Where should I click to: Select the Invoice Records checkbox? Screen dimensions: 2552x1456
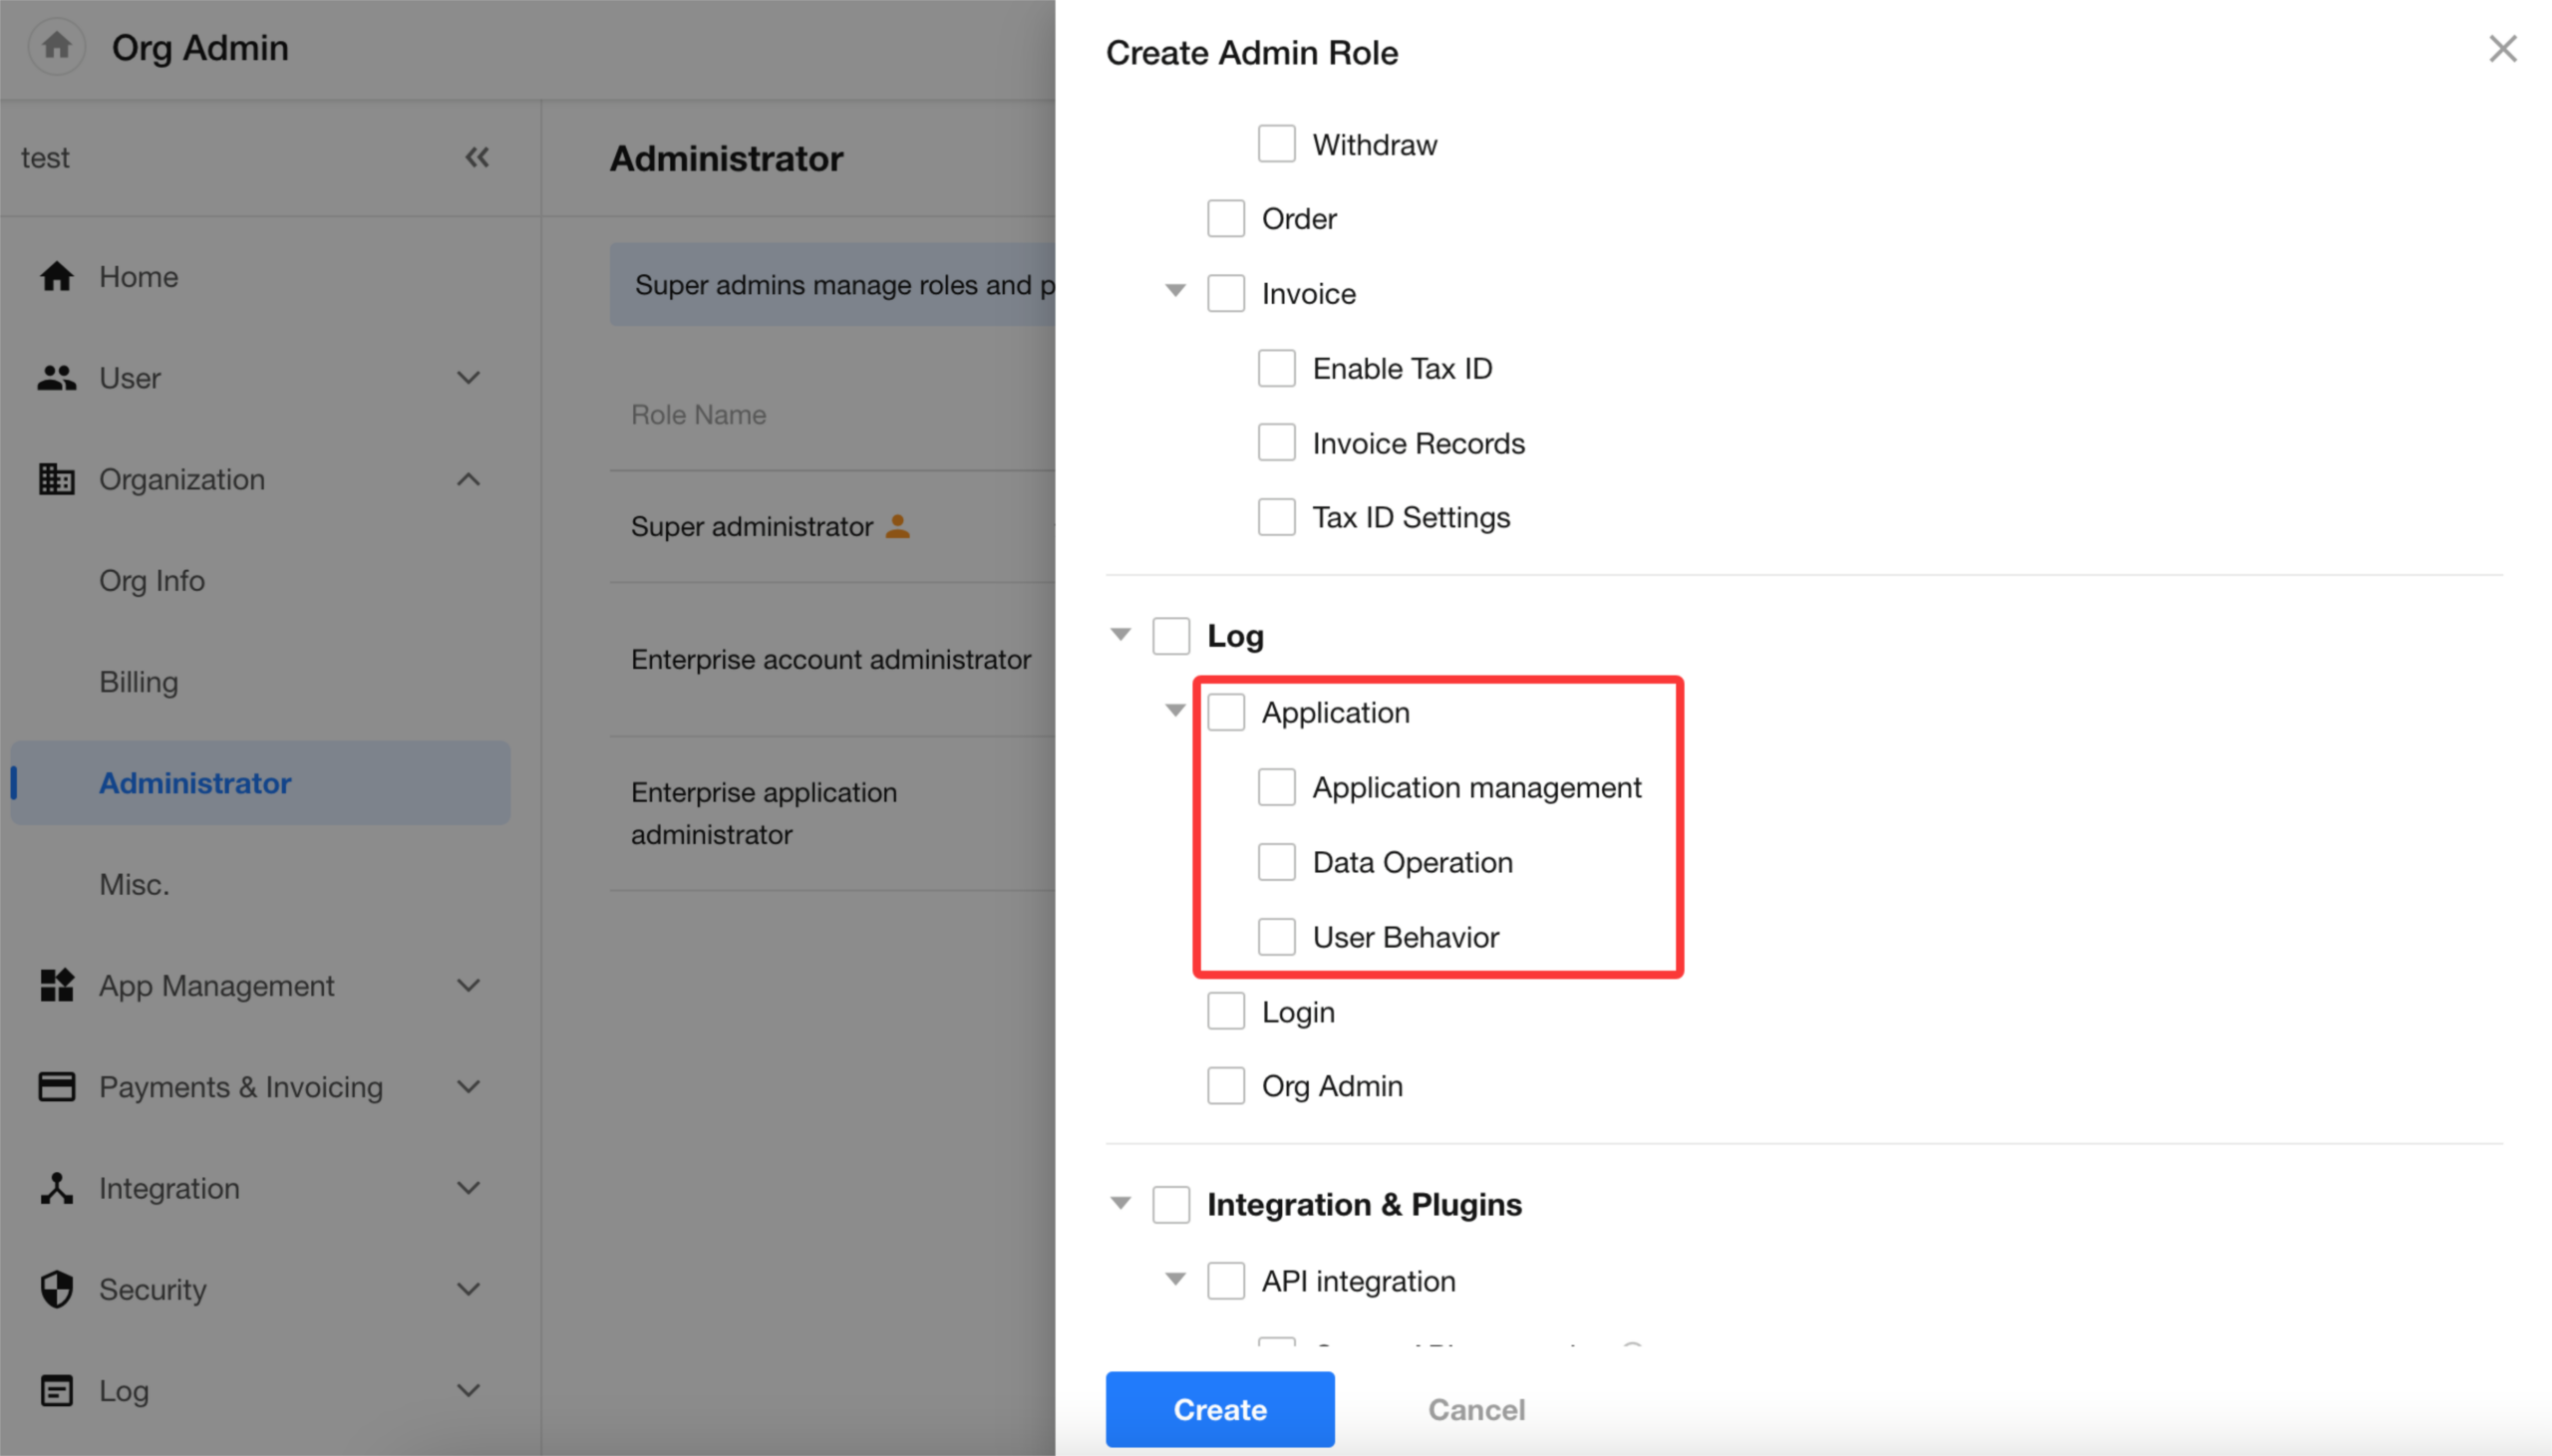pyautogui.click(x=1276, y=443)
